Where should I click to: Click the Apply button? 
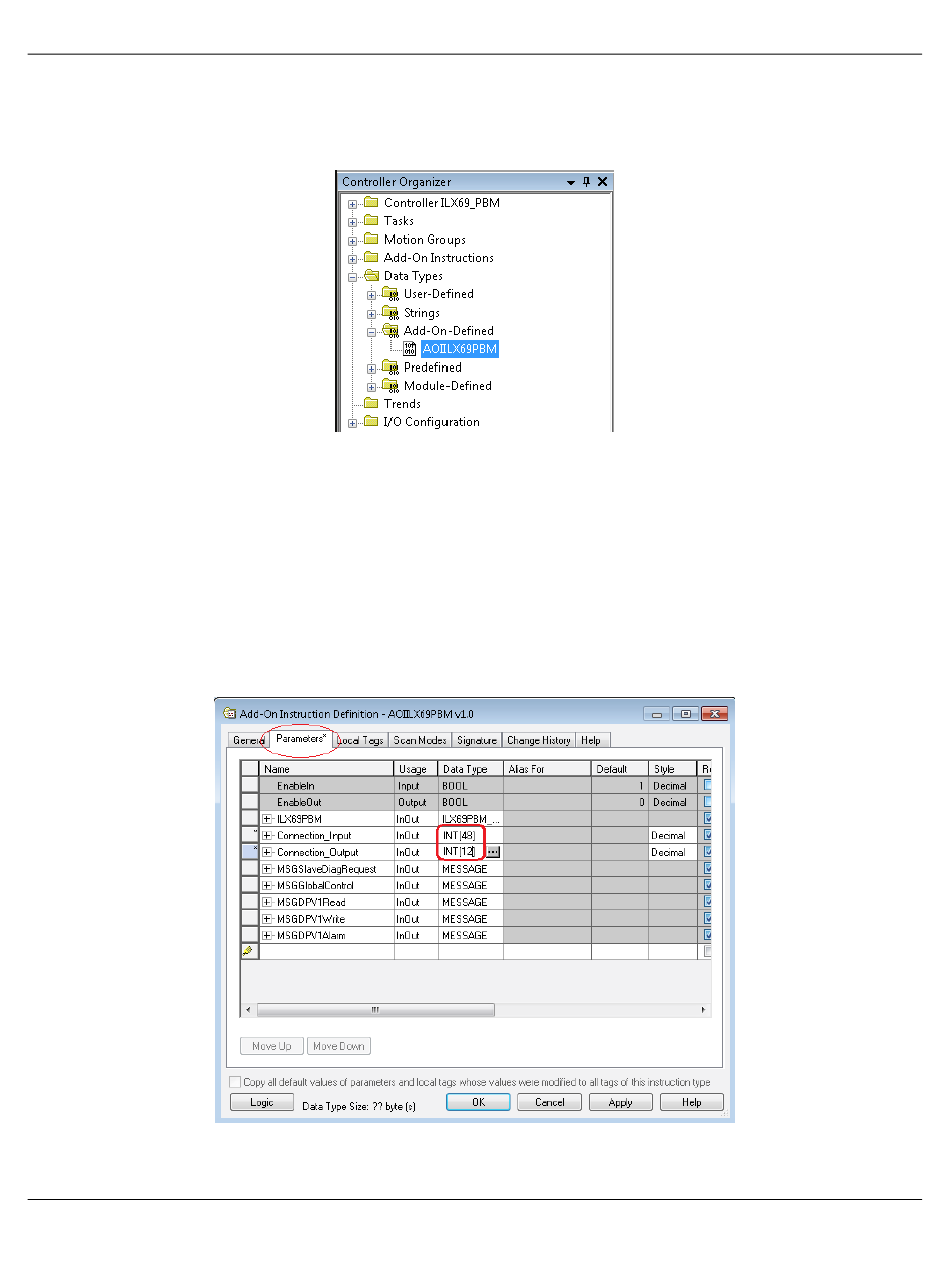621,1102
